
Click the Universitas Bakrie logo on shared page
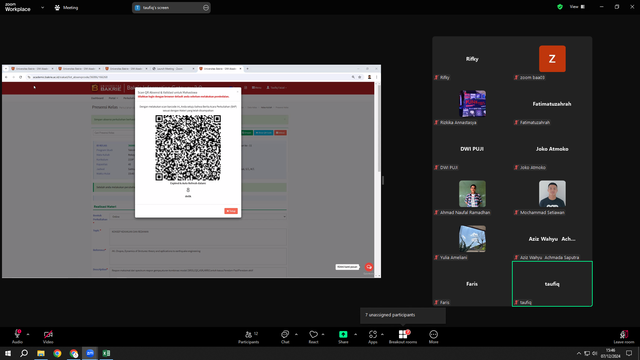coord(106,88)
